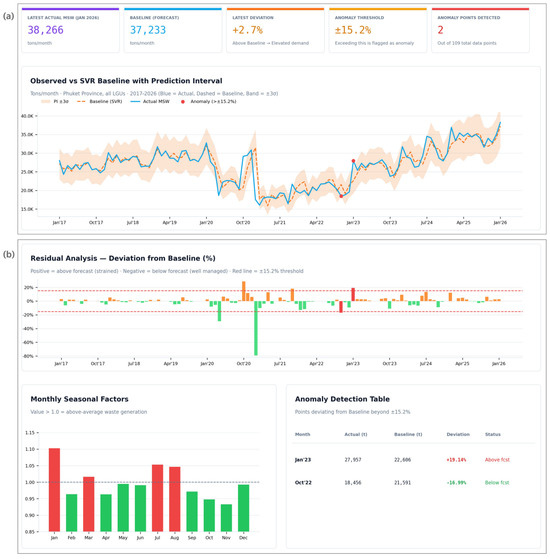The image size is (550, 559).
Task: Select the Baseline Forecast card showing 37,233
Action: point(173,31)
